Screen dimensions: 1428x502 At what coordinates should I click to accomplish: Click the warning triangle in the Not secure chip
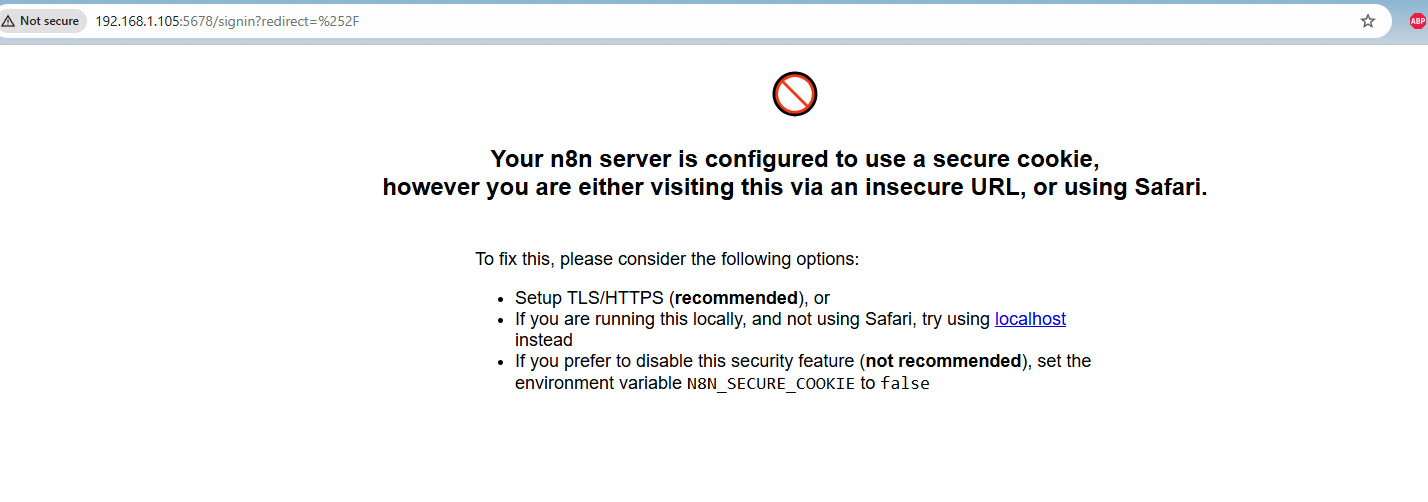[x=9, y=21]
